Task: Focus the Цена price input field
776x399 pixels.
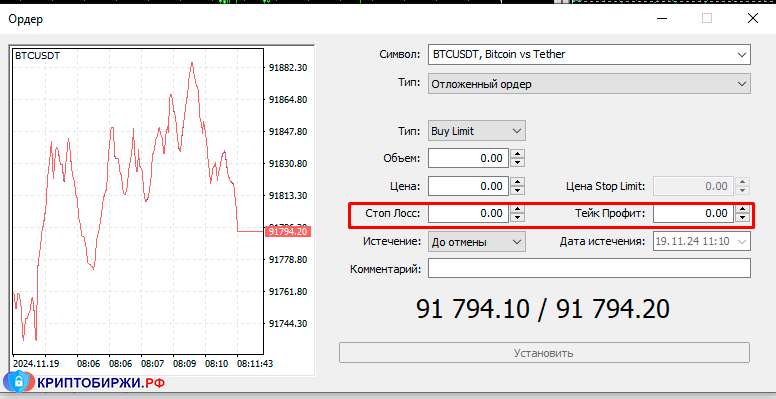Action: [468, 186]
